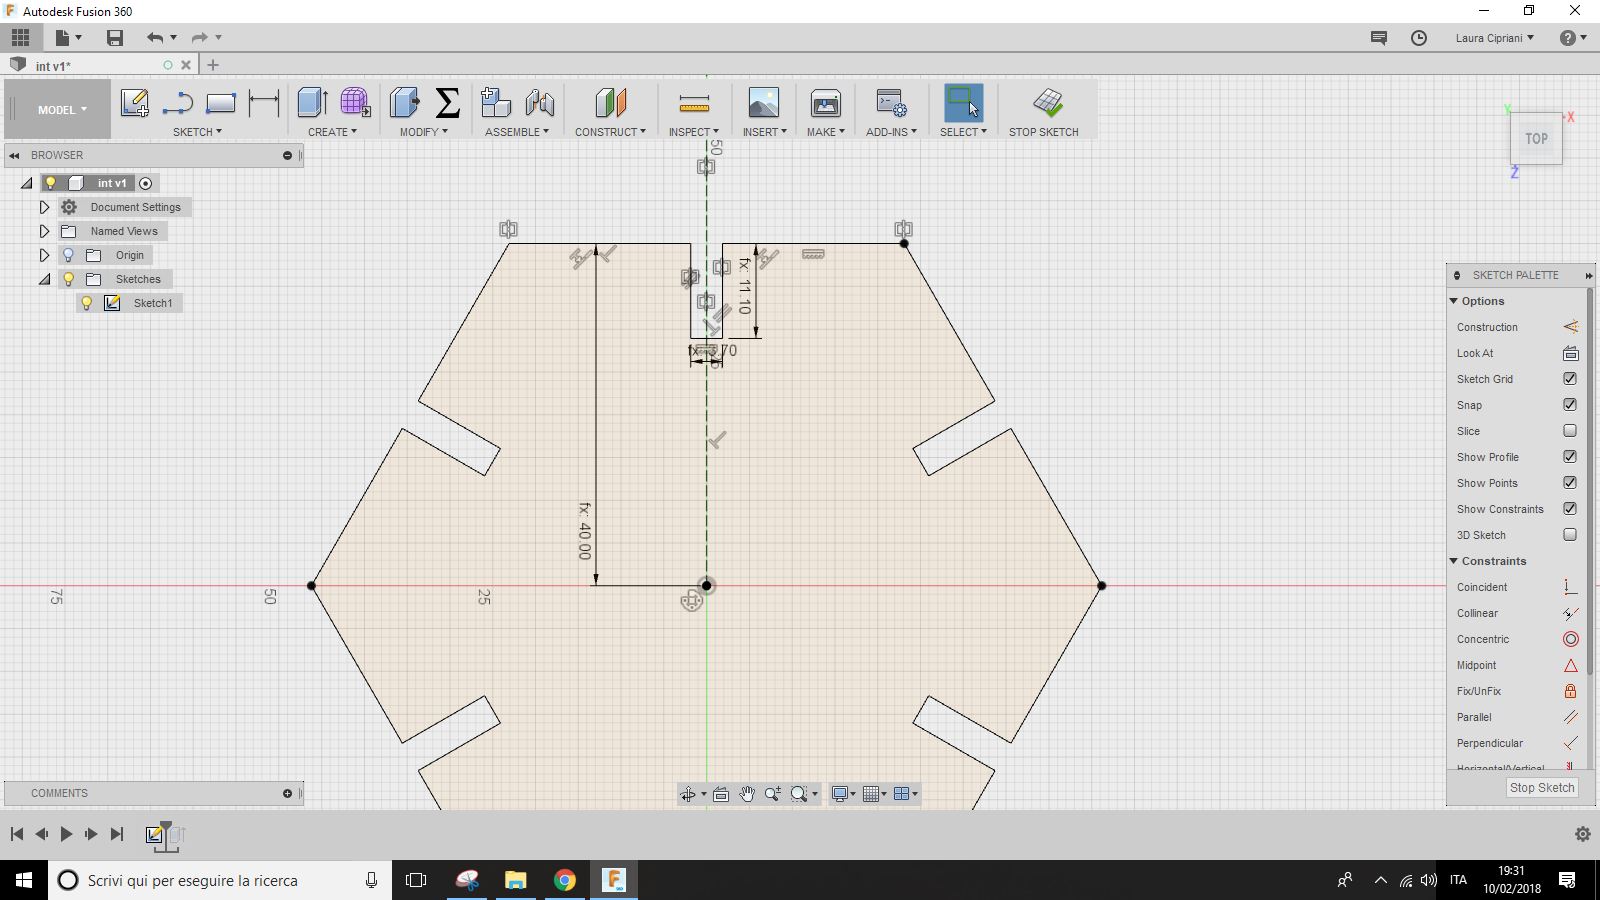Viewport: 1600px width, 900px height.
Task: Click the Windows search box in taskbar
Action: click(x=218, y=880)
